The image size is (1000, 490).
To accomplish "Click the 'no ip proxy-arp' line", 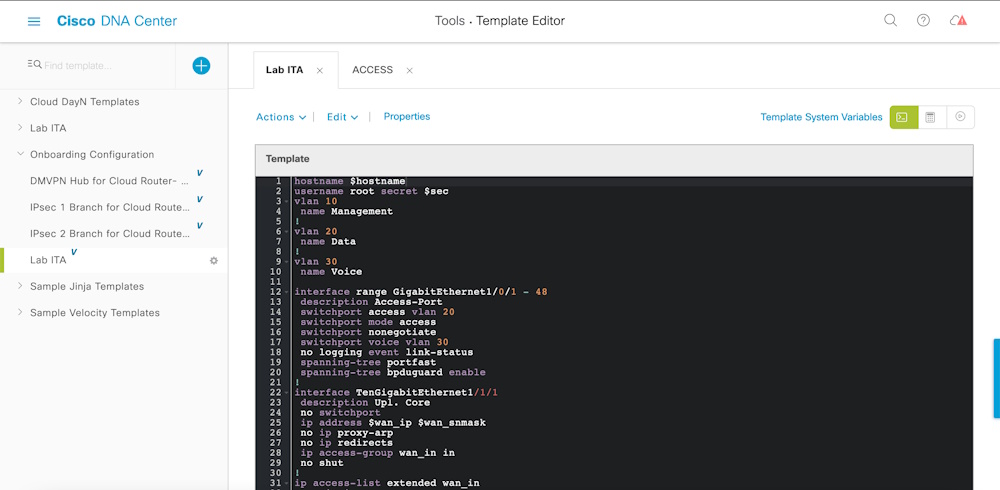I will pos(346,433).
